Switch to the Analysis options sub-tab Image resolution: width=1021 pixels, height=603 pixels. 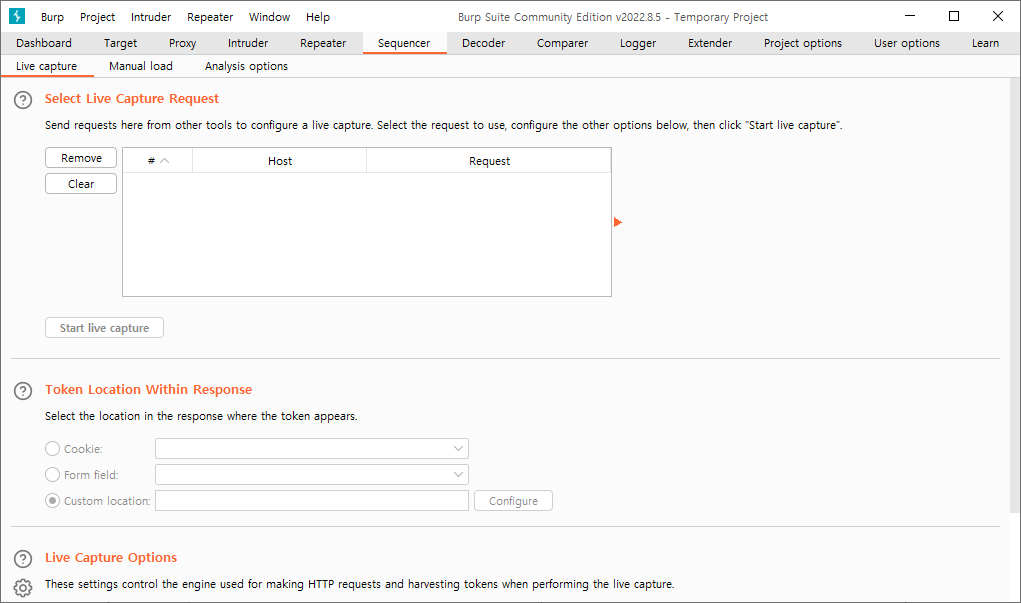click(247, 66)
